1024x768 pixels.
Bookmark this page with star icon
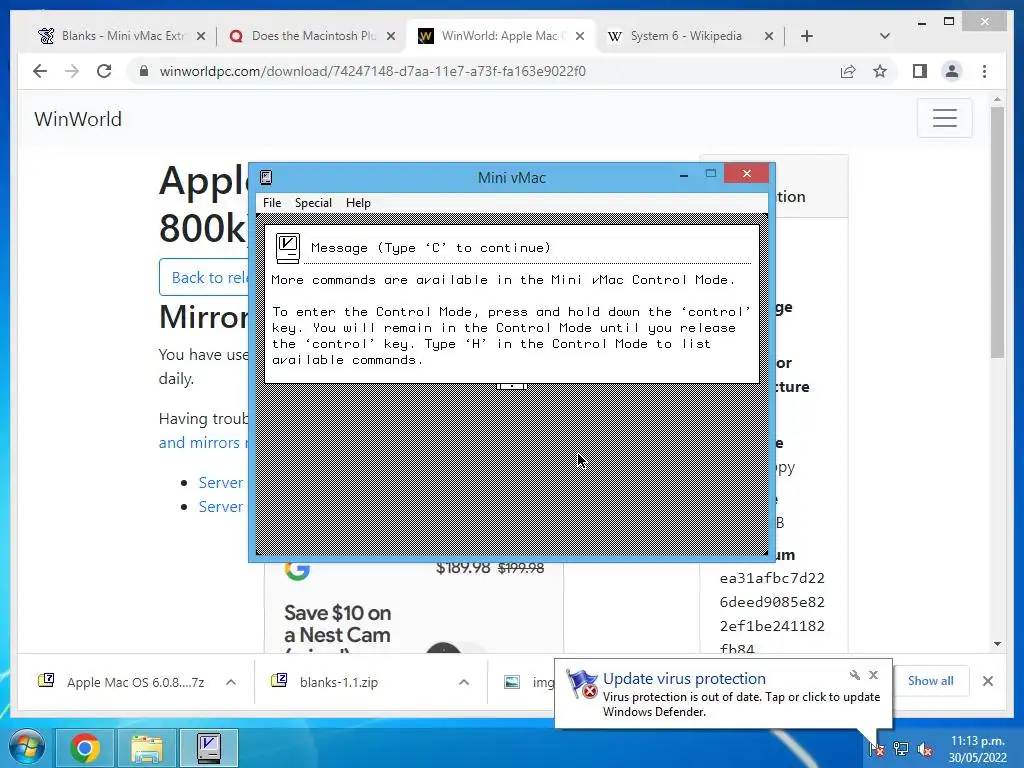[x=880, y=71]
